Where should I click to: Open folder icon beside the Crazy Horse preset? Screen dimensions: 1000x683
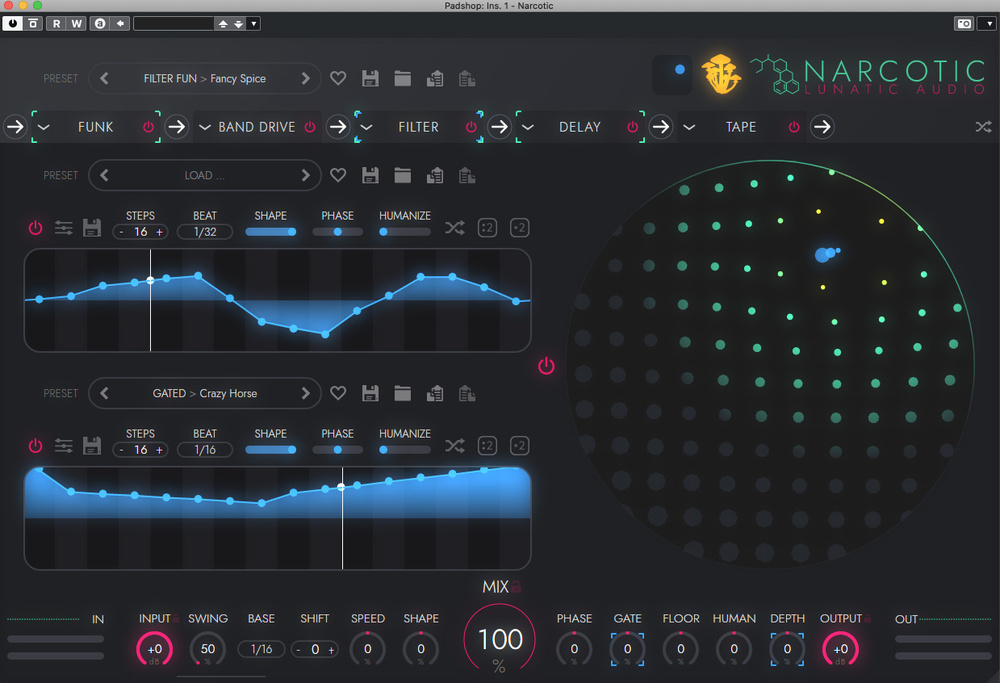(x=402, y=393)
